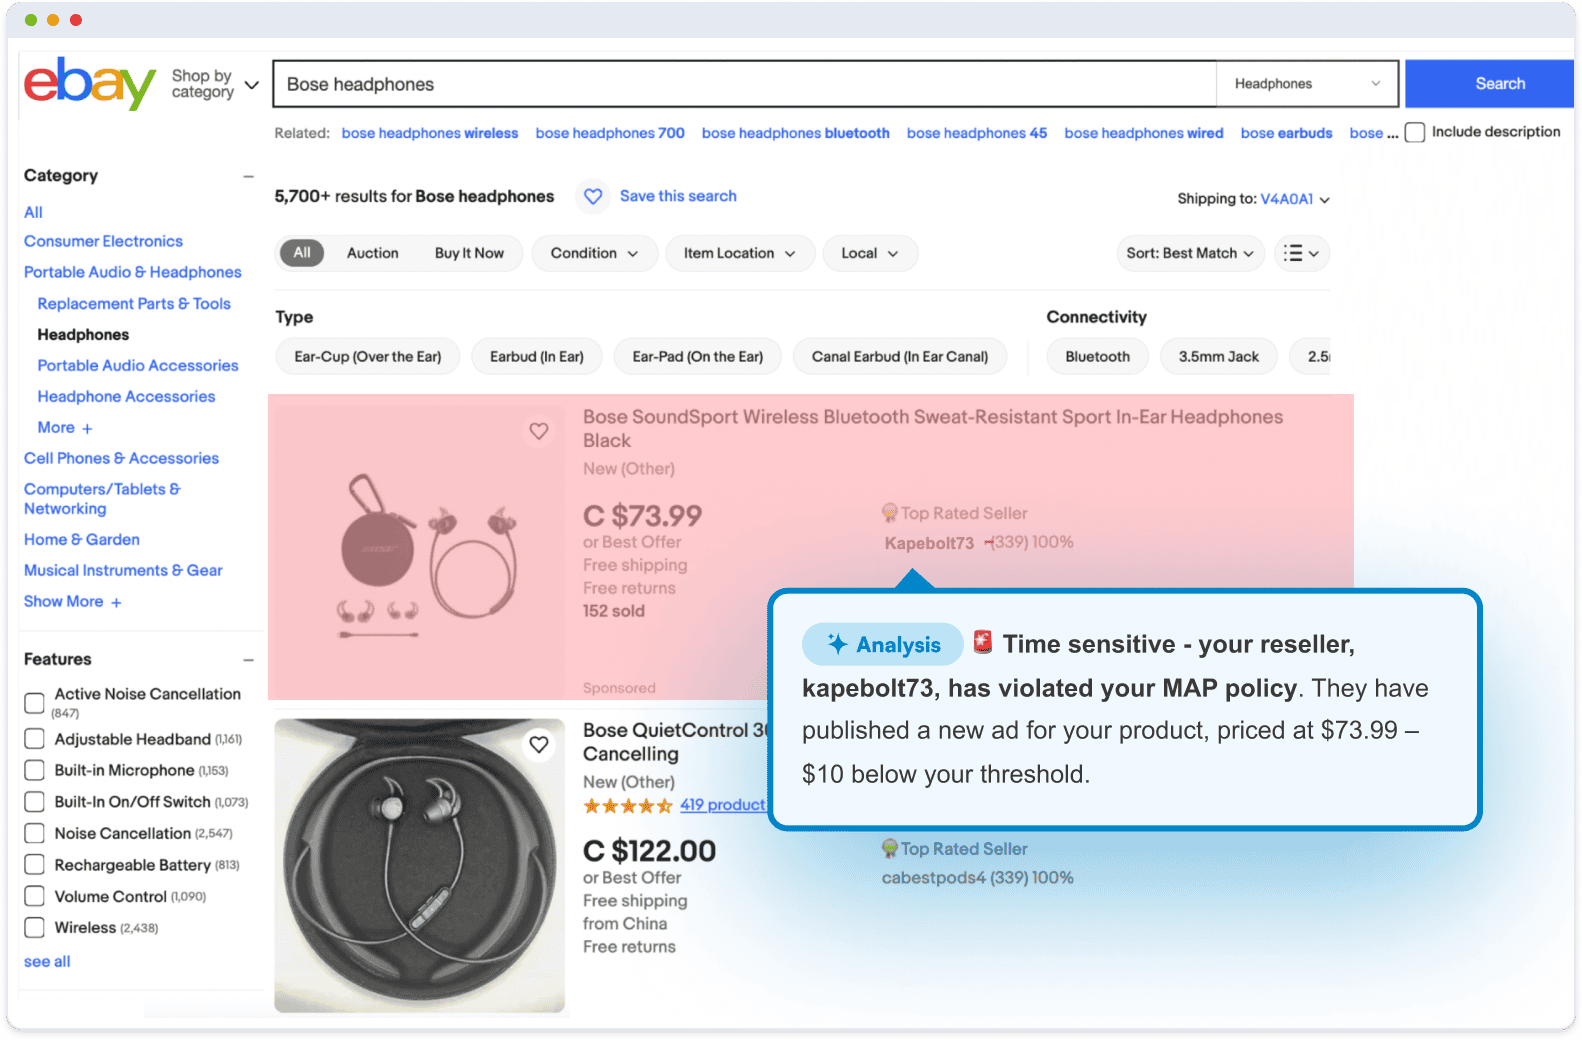Add Bose QuietControl listing to watchlist heart
The width and height of the screenshot is (1582, 1040).
pyautogui.click(x=539, y=744)
